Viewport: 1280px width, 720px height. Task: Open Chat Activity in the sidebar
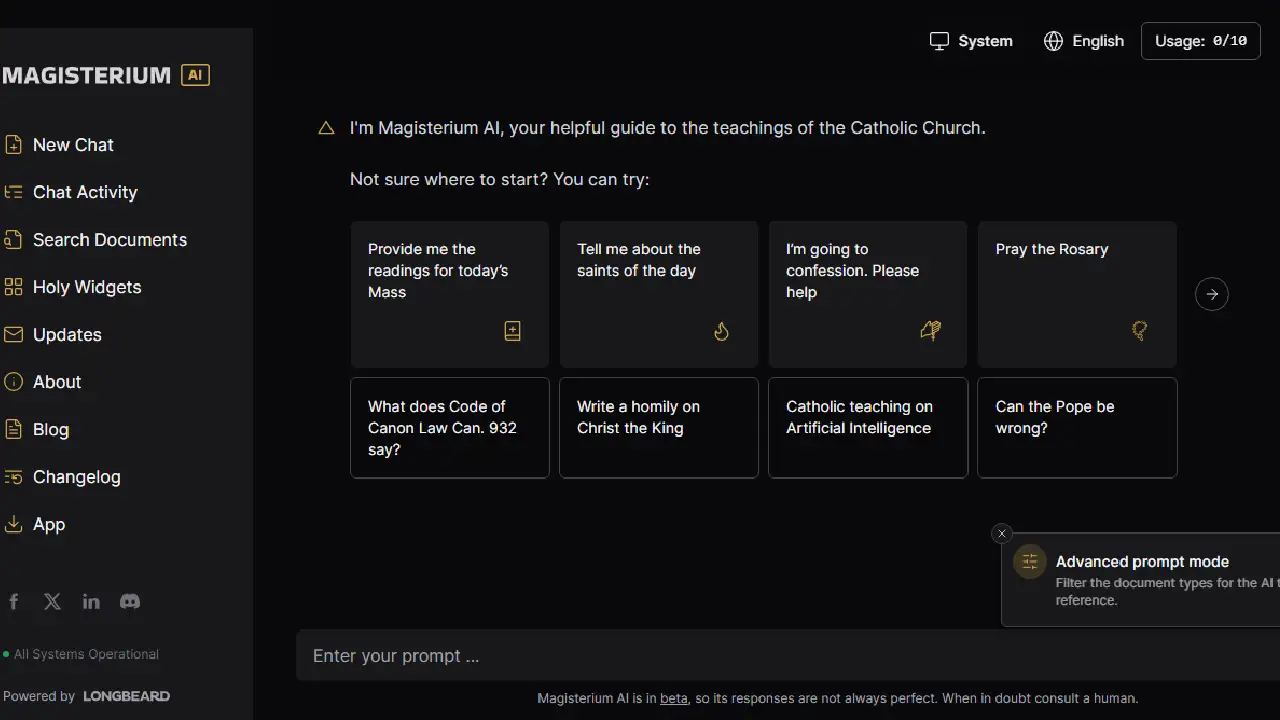pos(85,192)
